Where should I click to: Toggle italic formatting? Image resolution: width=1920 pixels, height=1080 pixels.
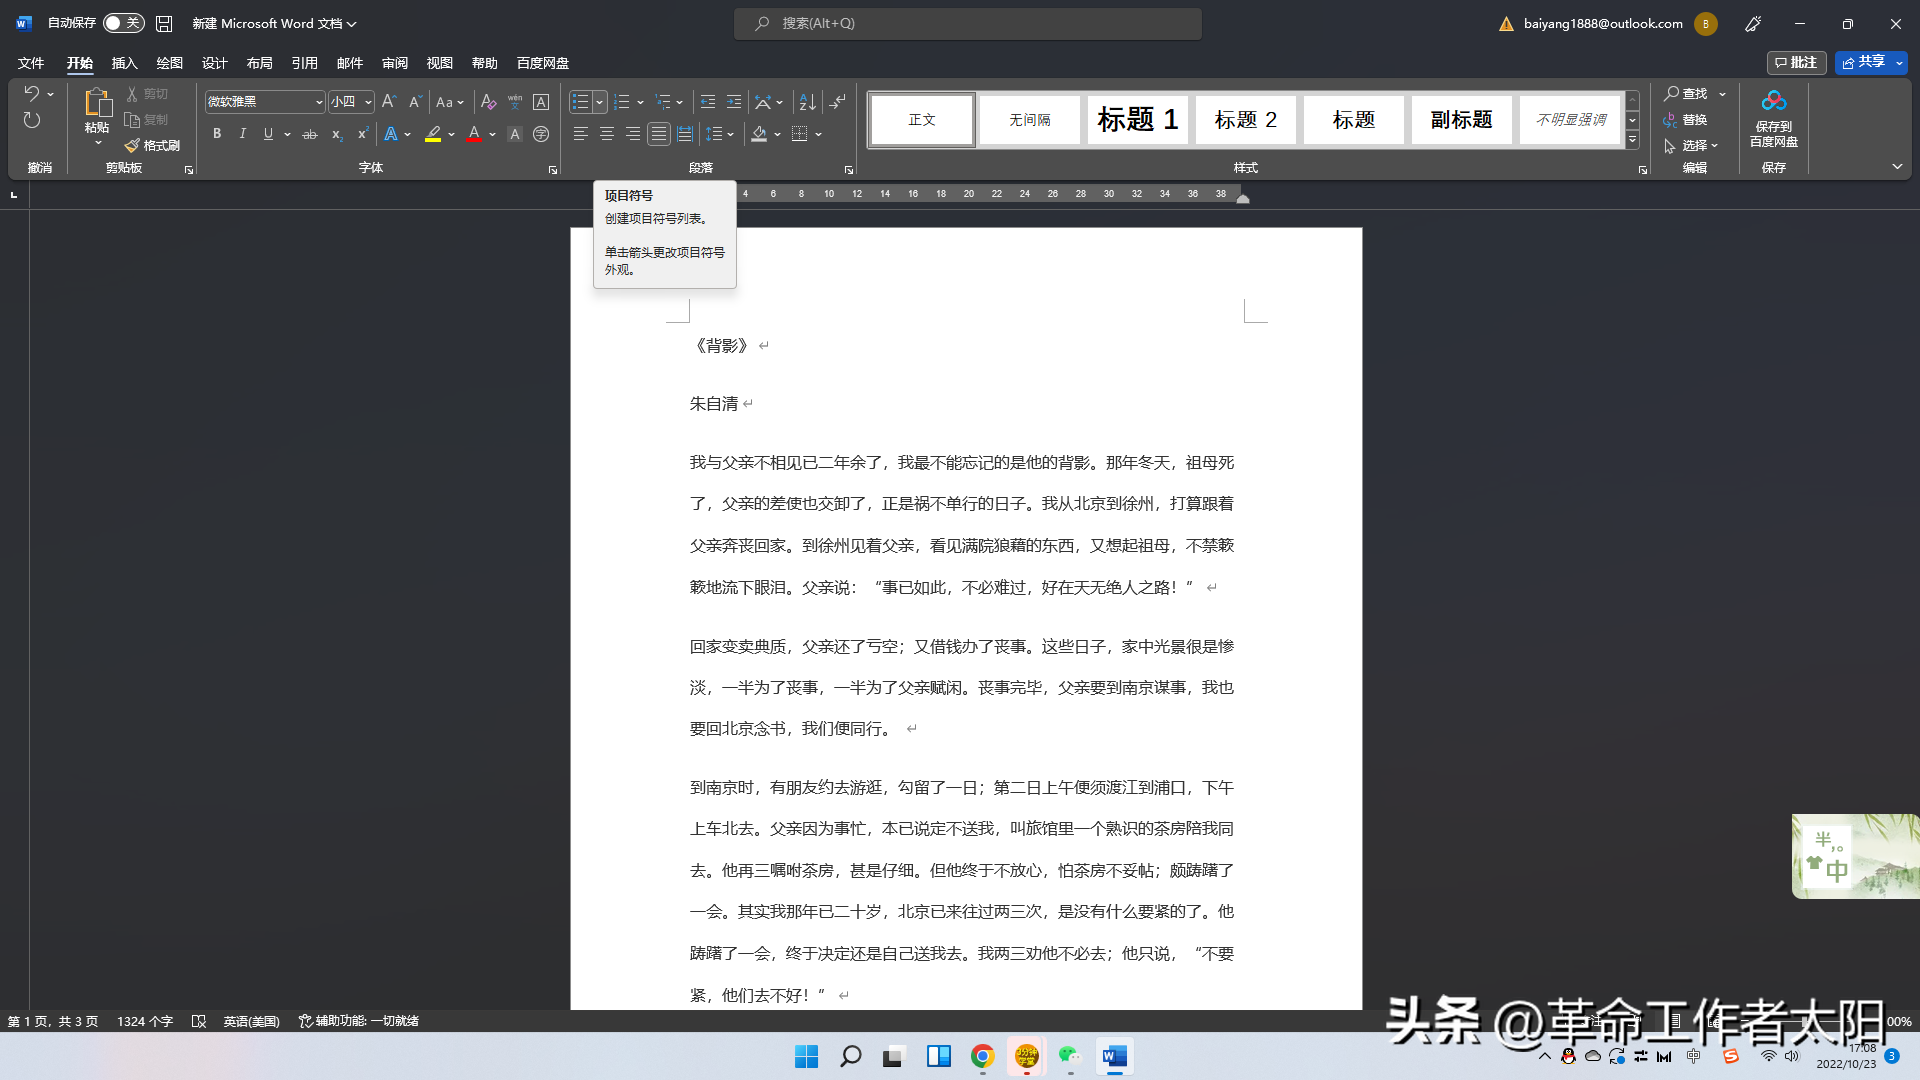tap(242, 134)
